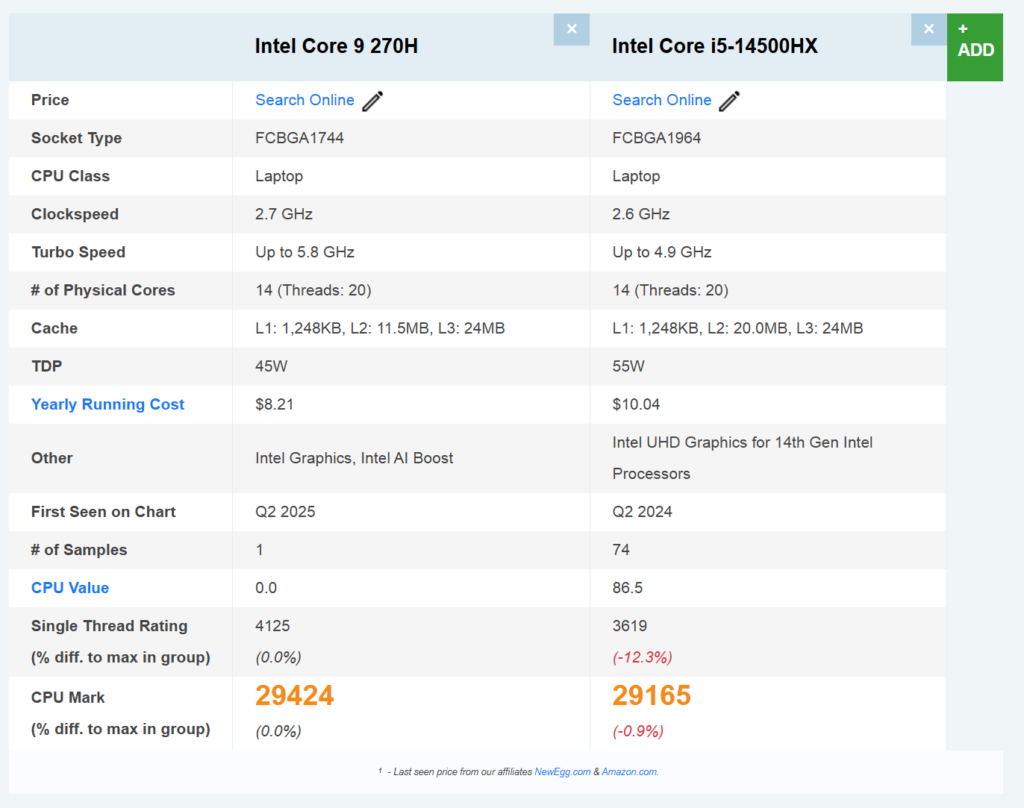Click the CPU Mark row label
This screenshot has width=1024, height=808.
[x=68, y=698]
